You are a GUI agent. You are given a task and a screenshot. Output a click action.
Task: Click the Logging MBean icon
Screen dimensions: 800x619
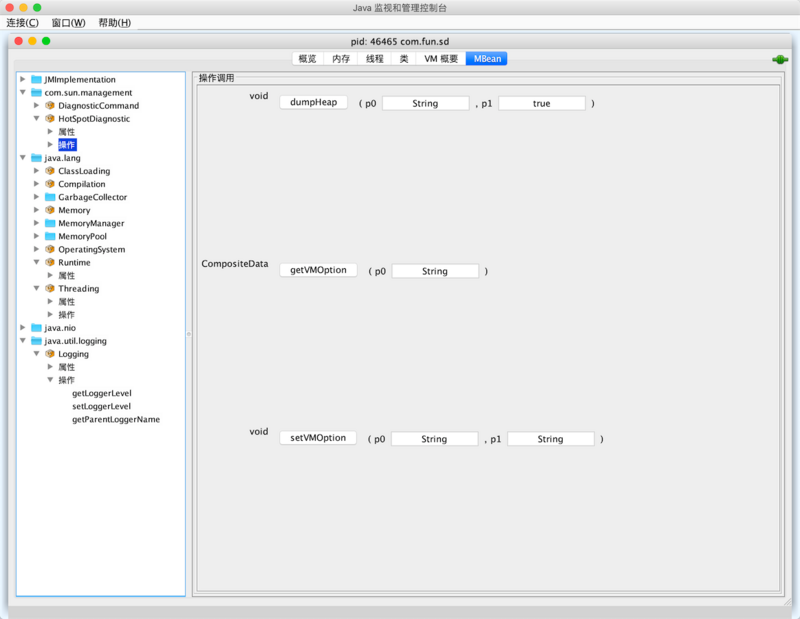tap(50, 354)
